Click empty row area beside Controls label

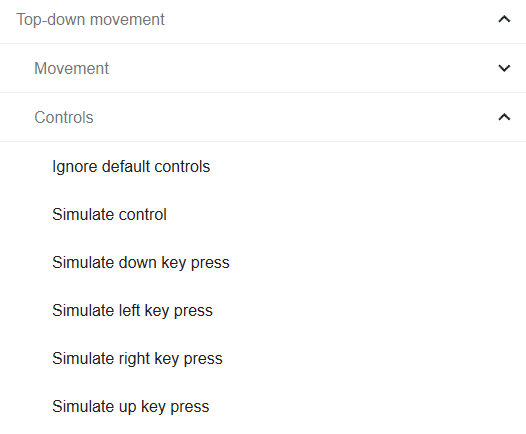(x=295, y=117)
